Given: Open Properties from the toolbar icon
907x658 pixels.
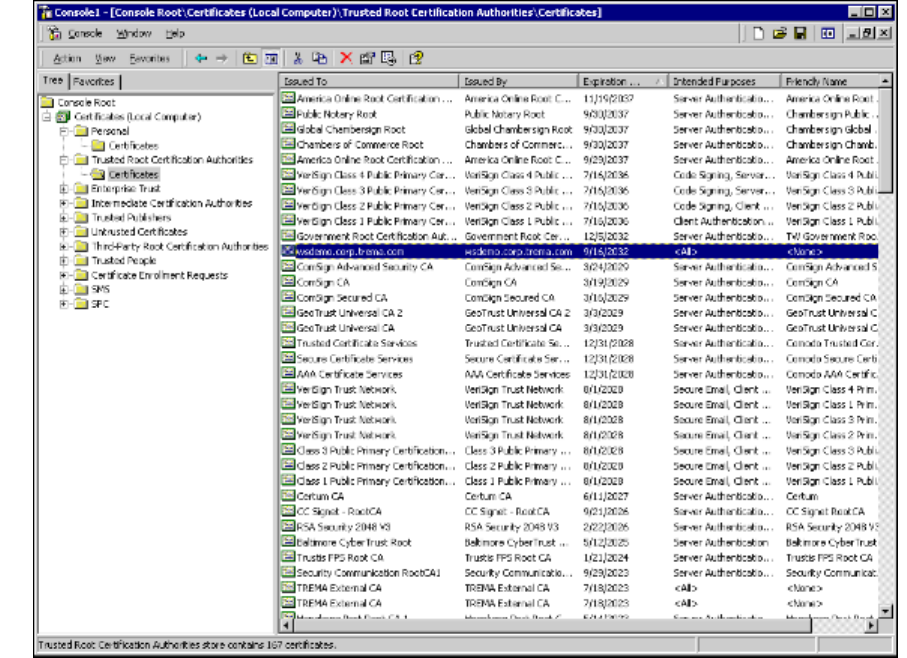Looking at the screenshot, I should point(367,58).
